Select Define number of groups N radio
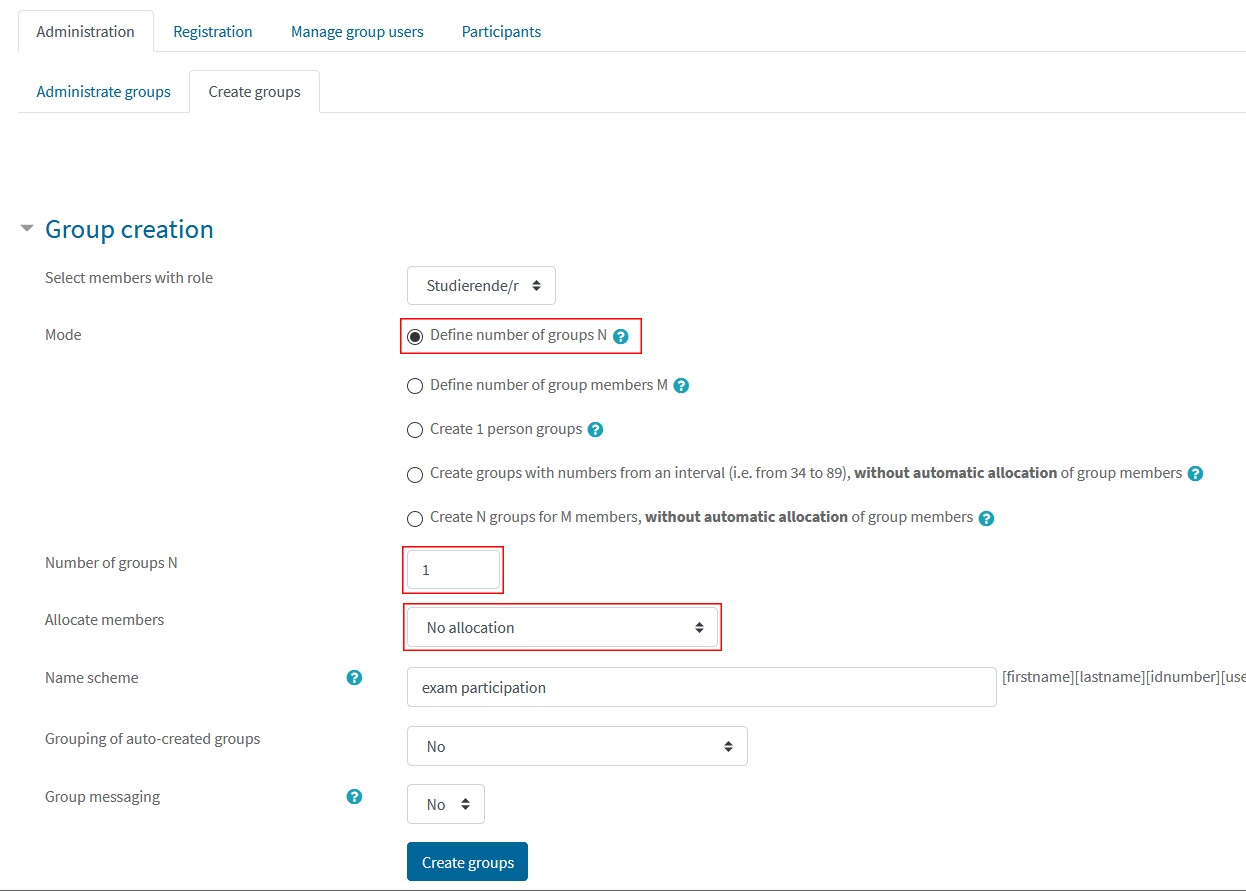 click(x=415, y=336)
